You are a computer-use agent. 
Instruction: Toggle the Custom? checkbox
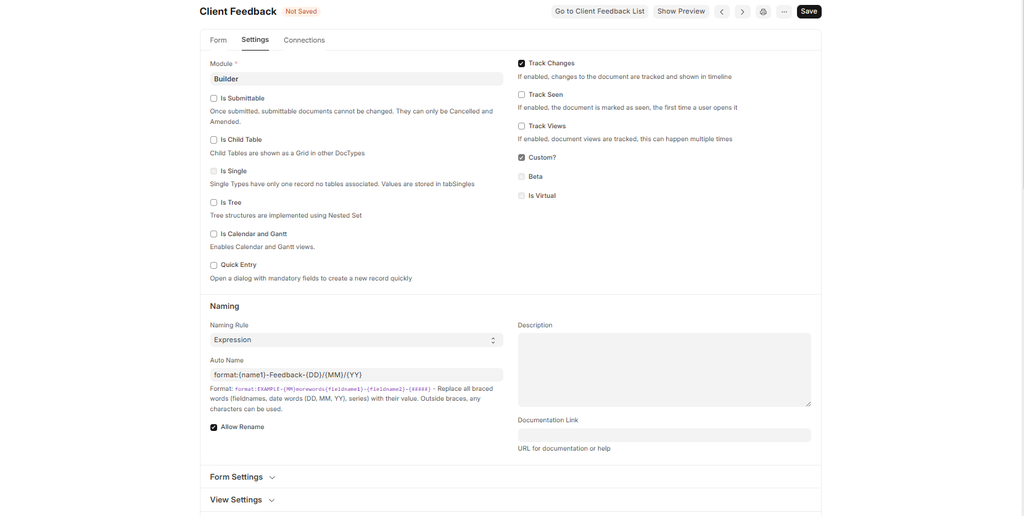point(521,157)
